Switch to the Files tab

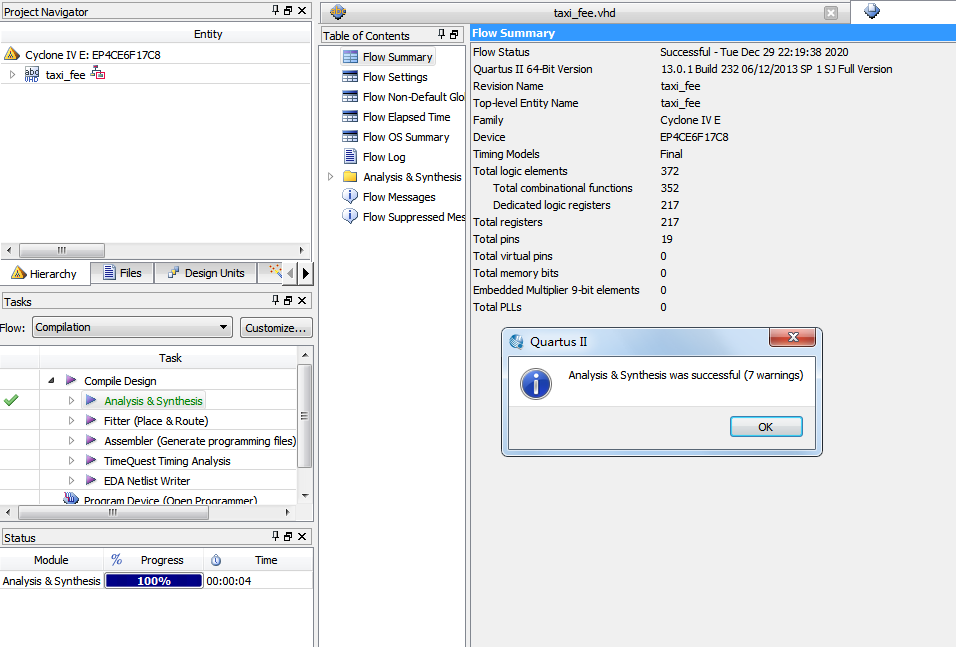coord(123,273)
